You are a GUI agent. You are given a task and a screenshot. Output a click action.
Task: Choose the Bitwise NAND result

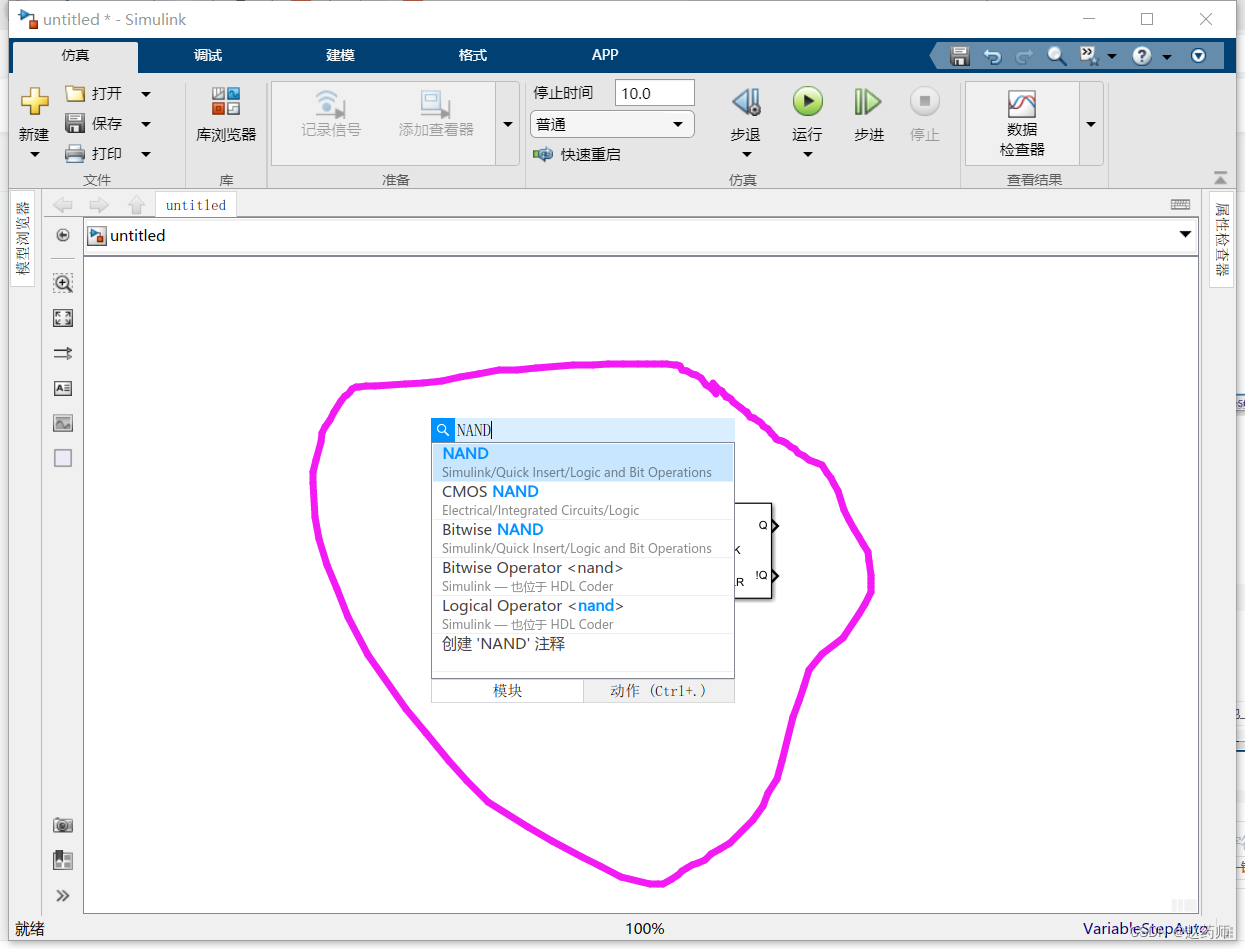[x=583, y=538]
